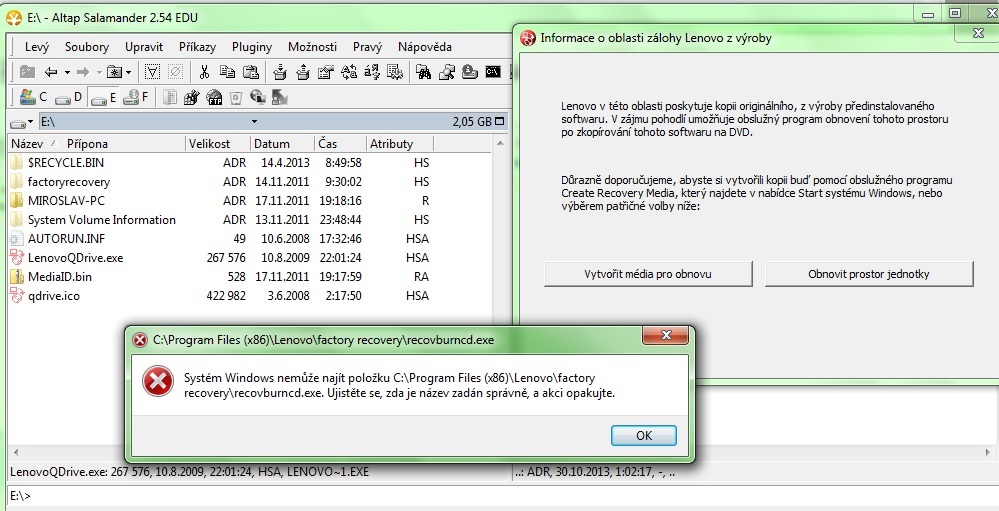Click the colored cubes plugin icon
999x511 pixels.
191,97
